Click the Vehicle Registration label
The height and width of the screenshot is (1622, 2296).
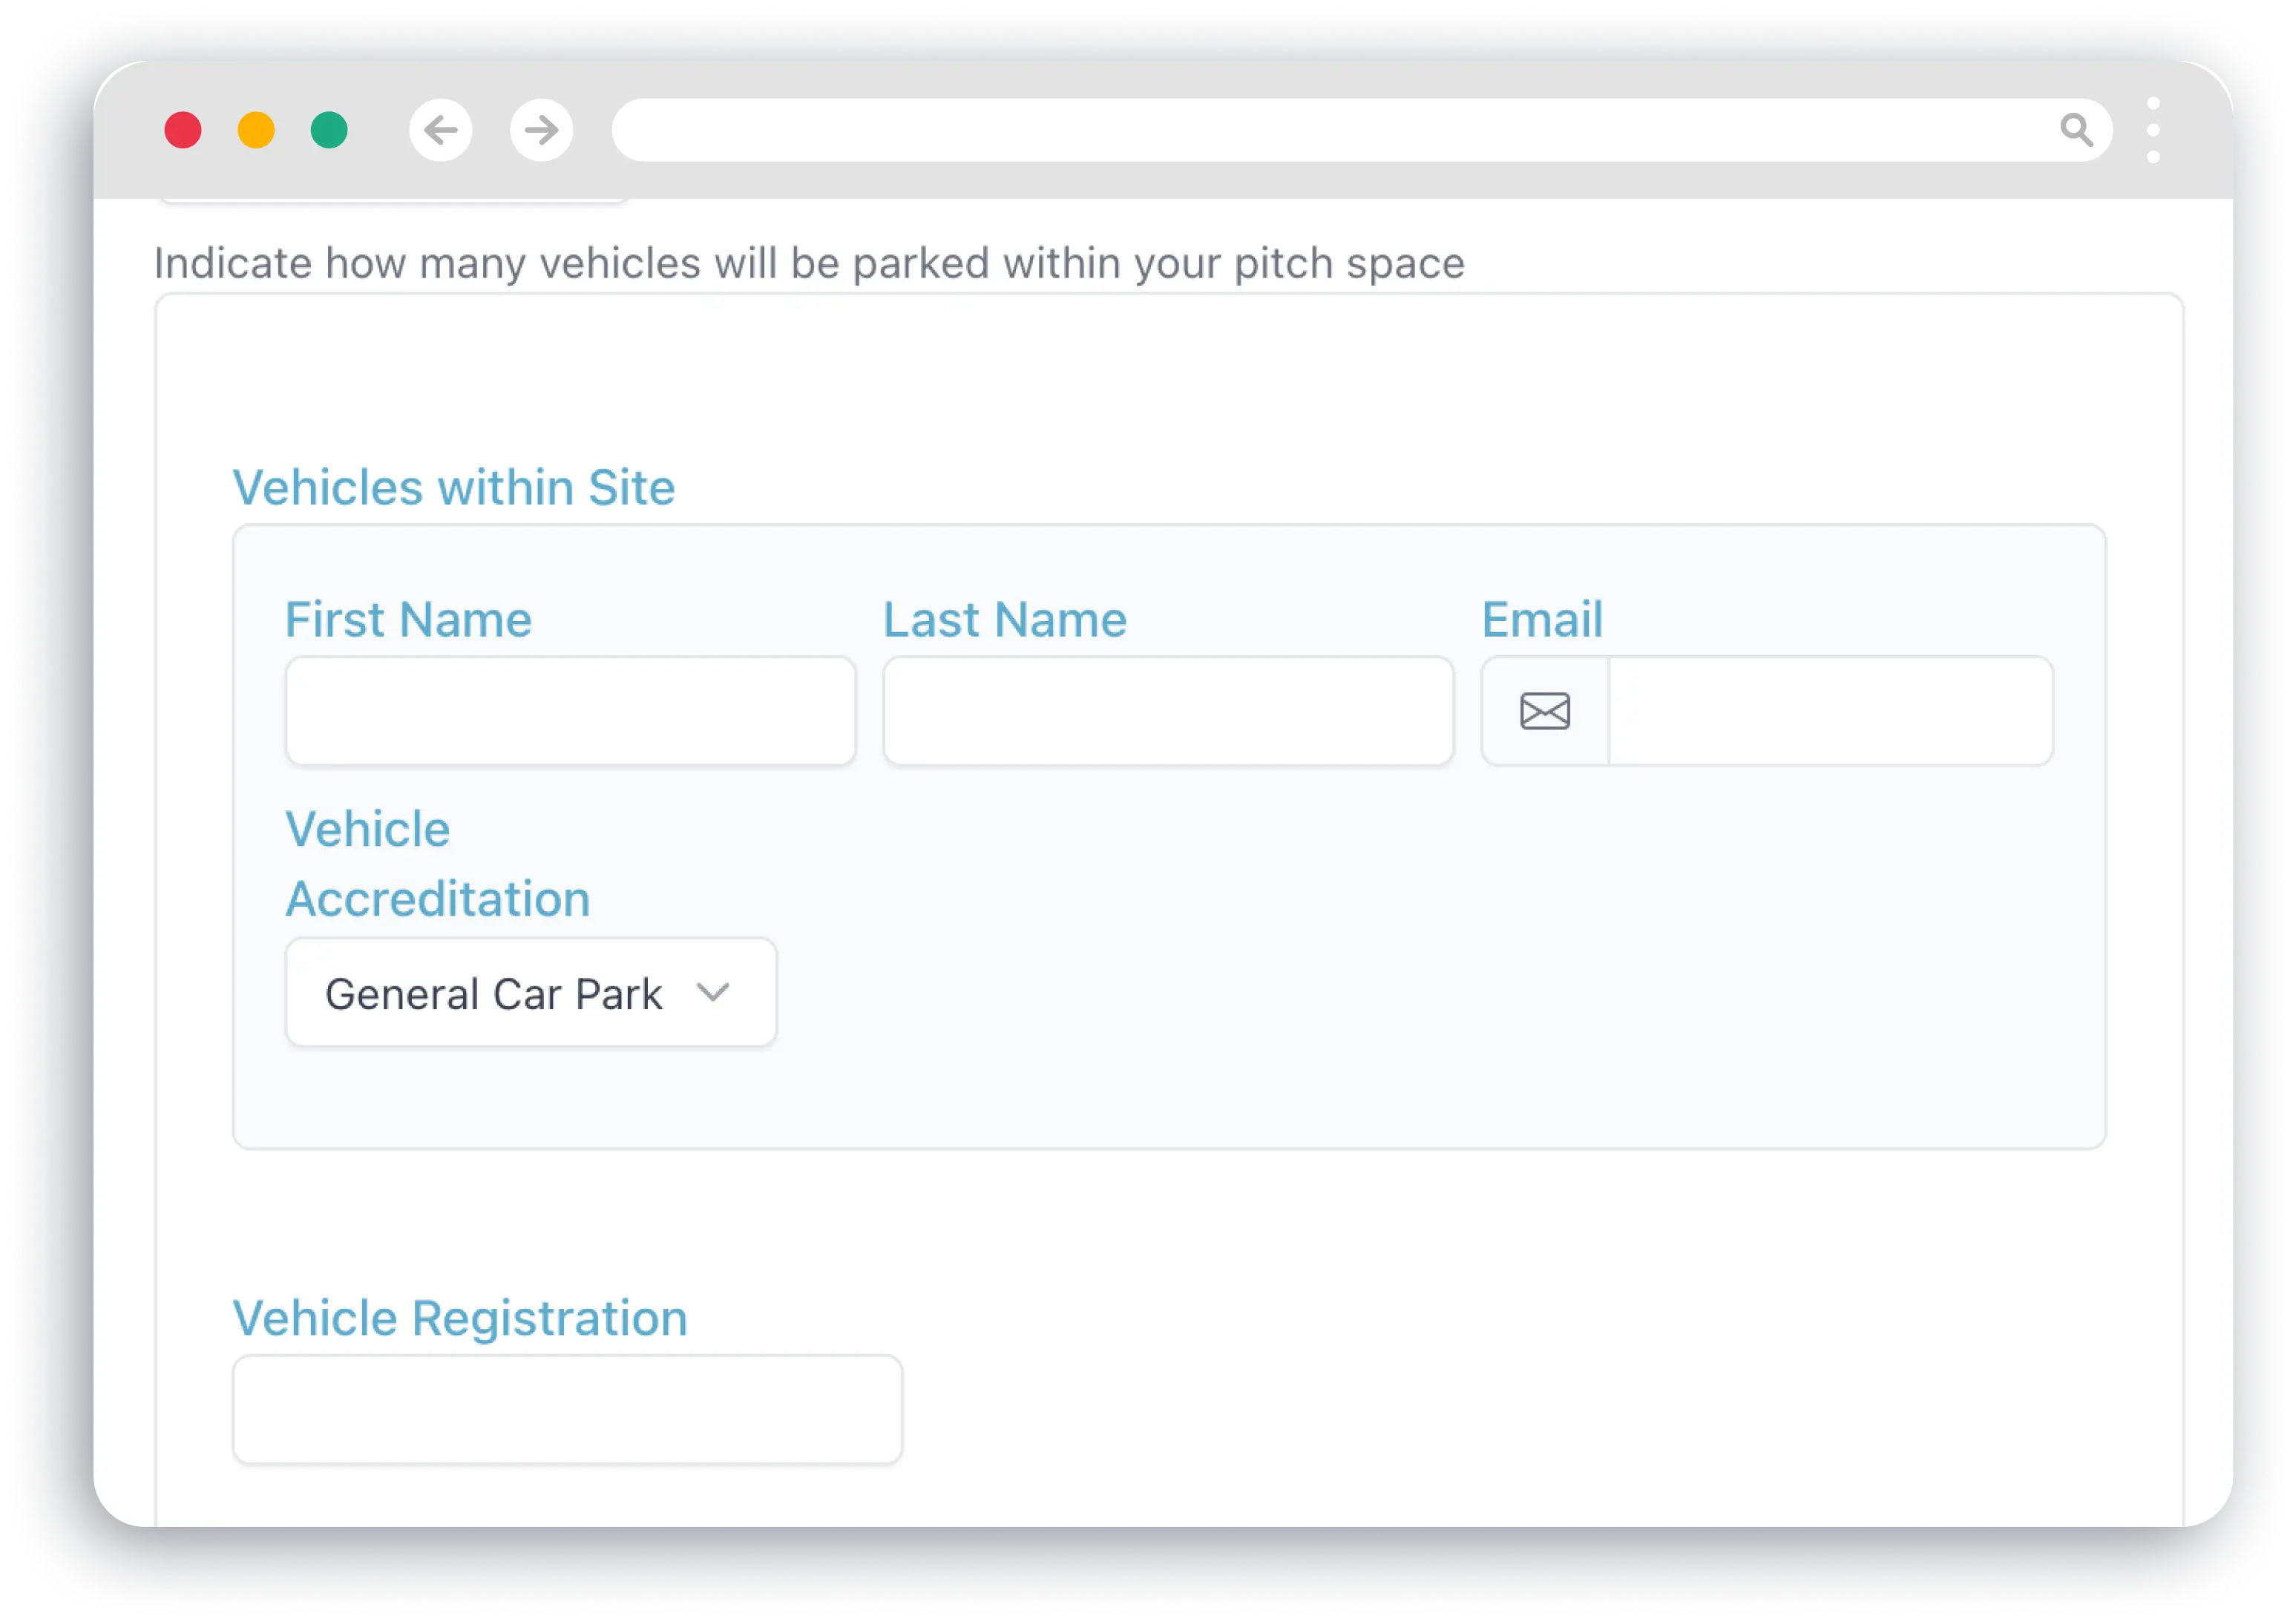point(460,1317)
